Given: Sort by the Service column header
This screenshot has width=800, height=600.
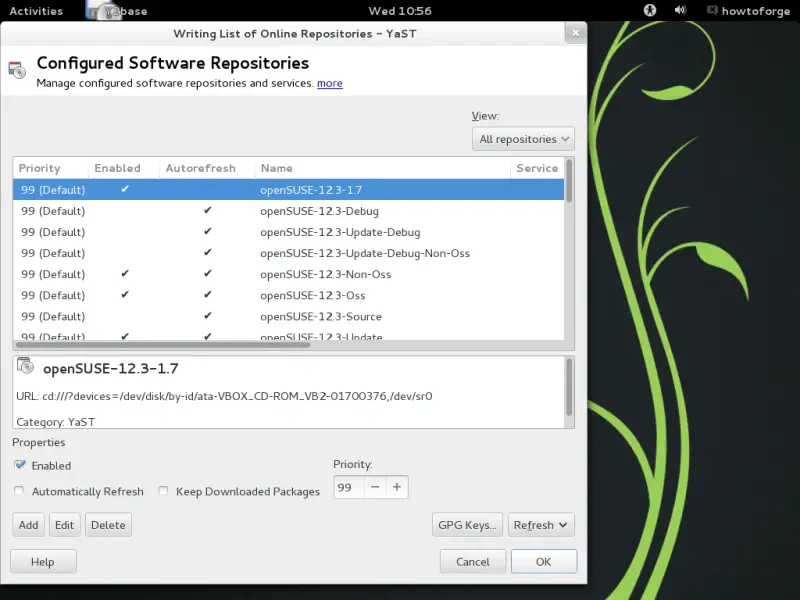Looking at the screenshot, I should point(537,168).
